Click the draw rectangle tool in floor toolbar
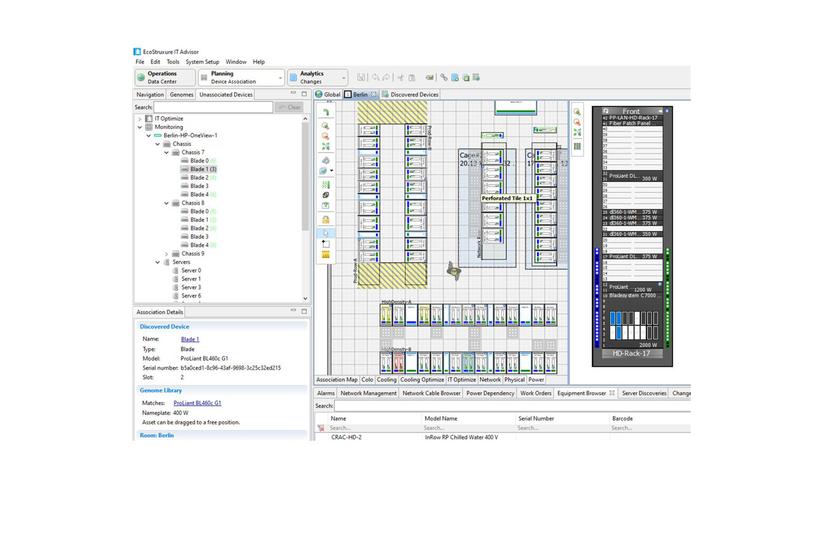The width and height of the screenshot is (825, 550). (326, 244)
